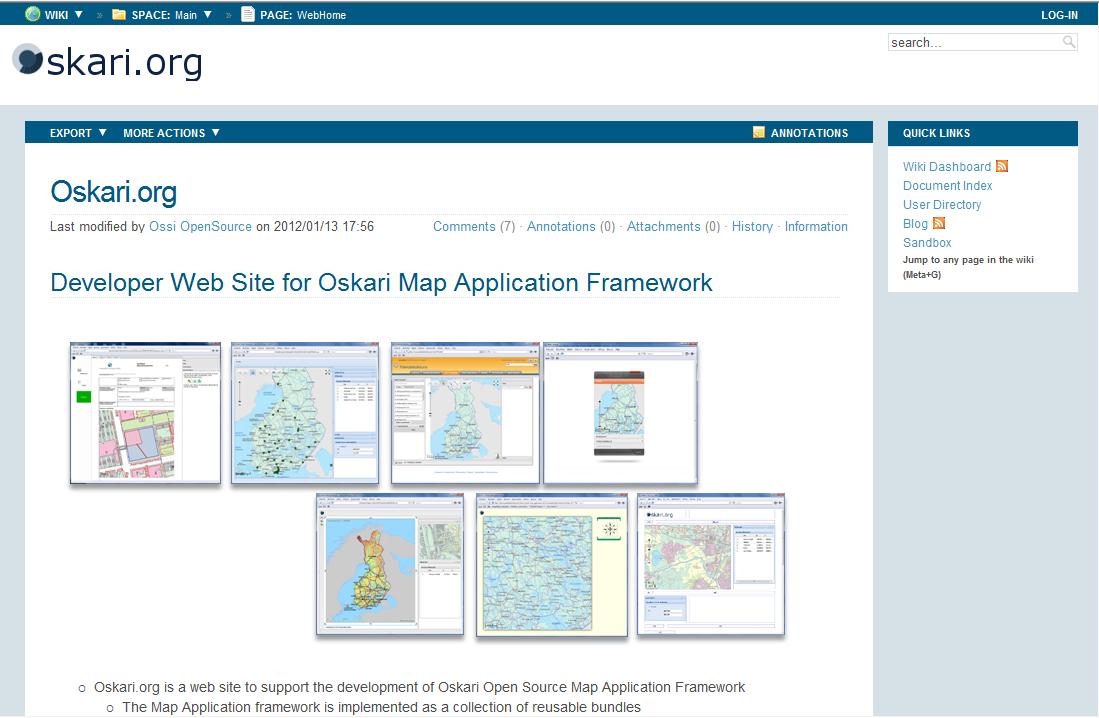Open the Attachments (0) link
This screenshot has height=718, width=1099.
[x=674, y=226]
